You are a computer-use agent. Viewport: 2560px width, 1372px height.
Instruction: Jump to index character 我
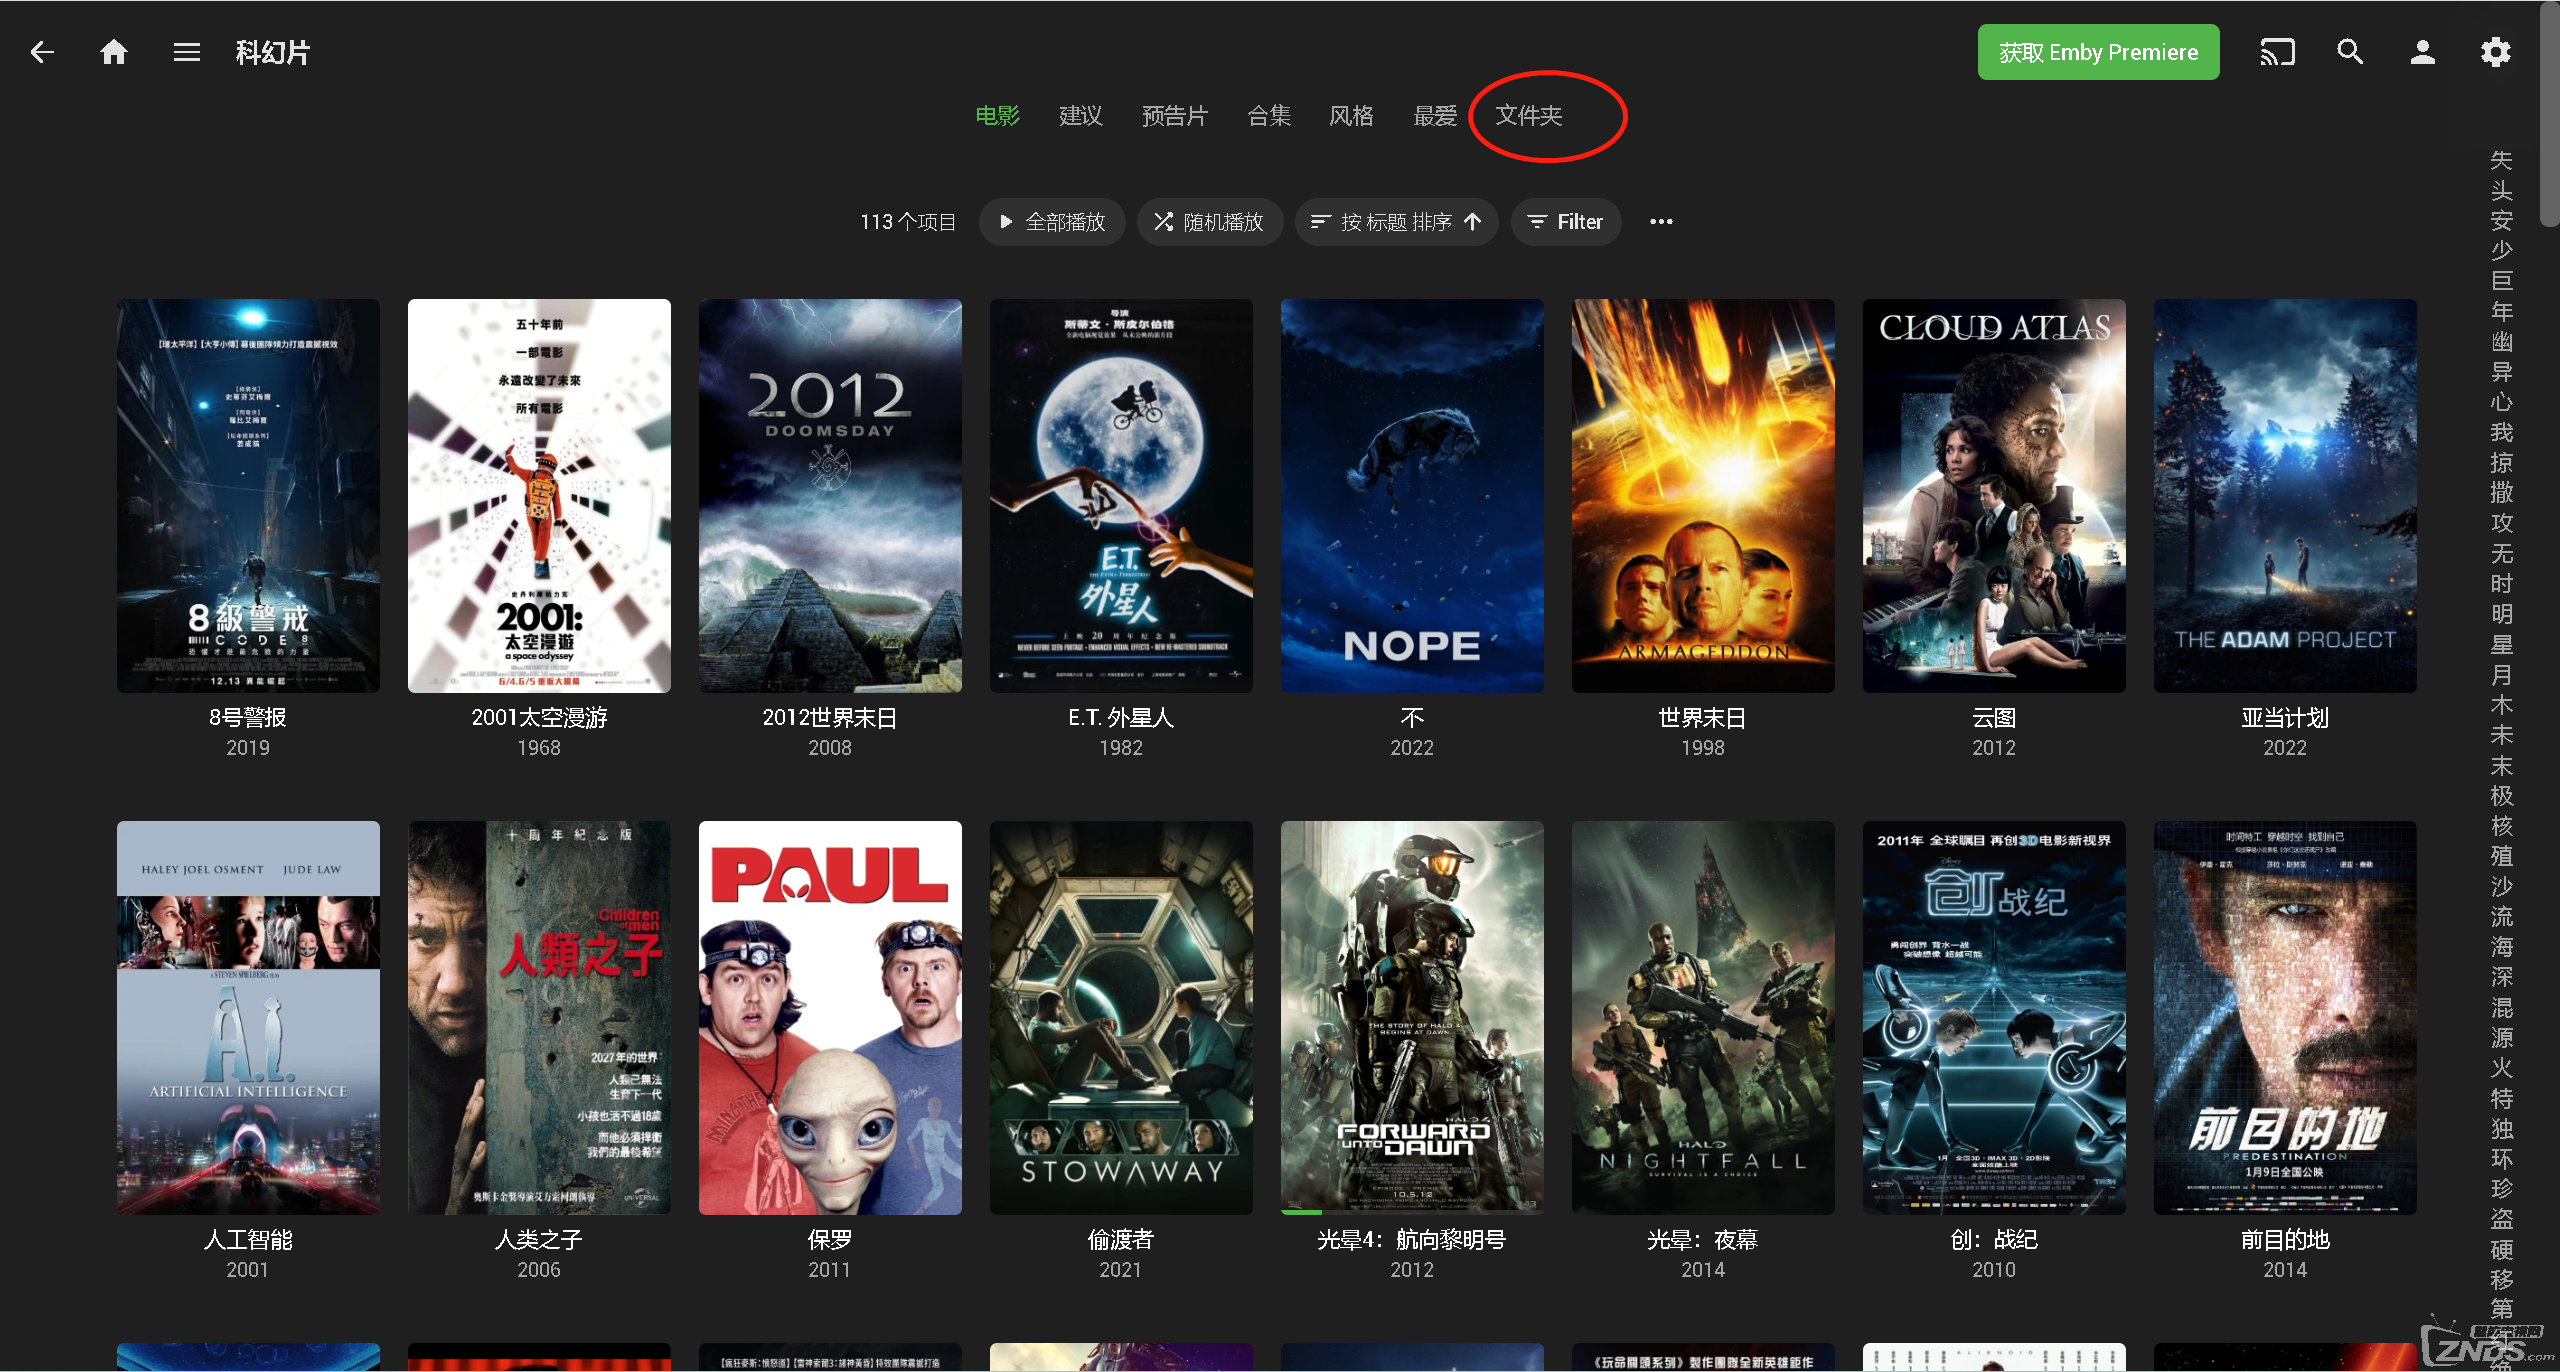point(2501,432)
